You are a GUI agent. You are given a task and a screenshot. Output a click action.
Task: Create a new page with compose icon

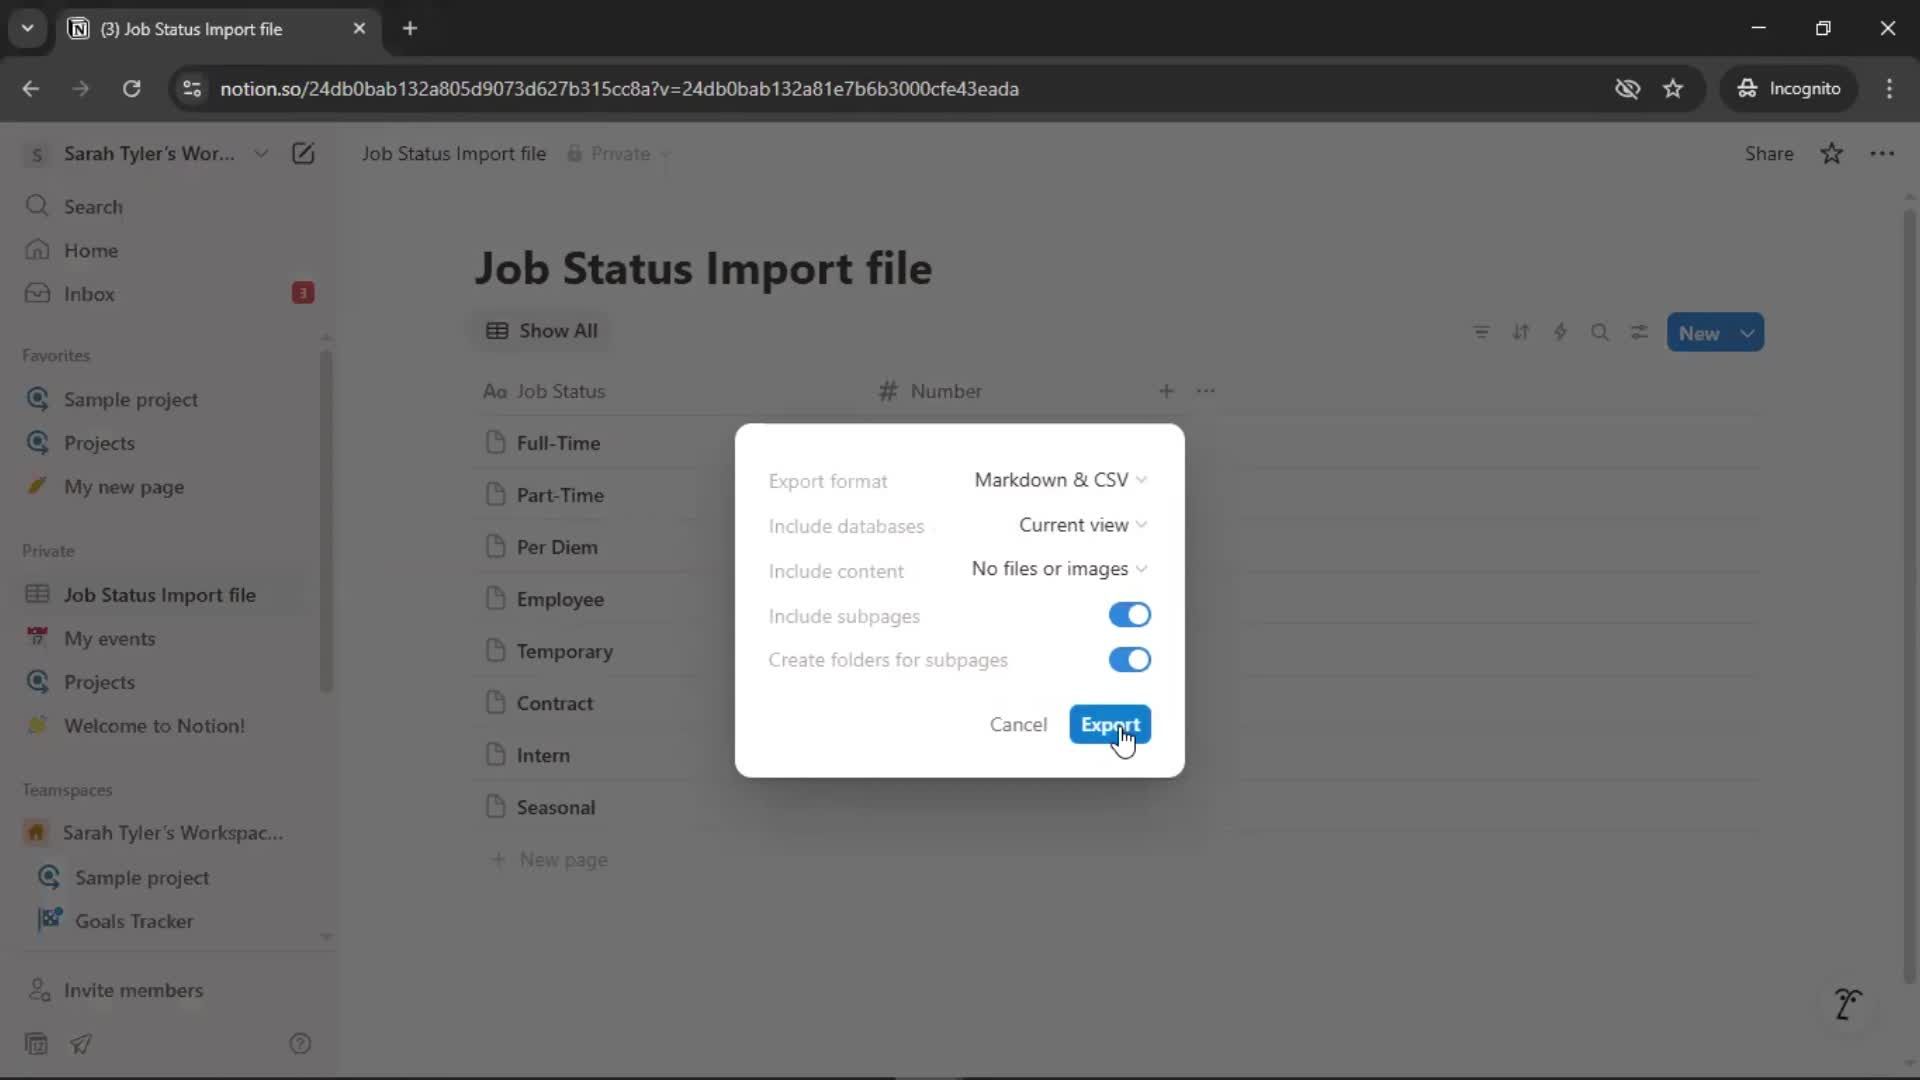pos(303,154)
